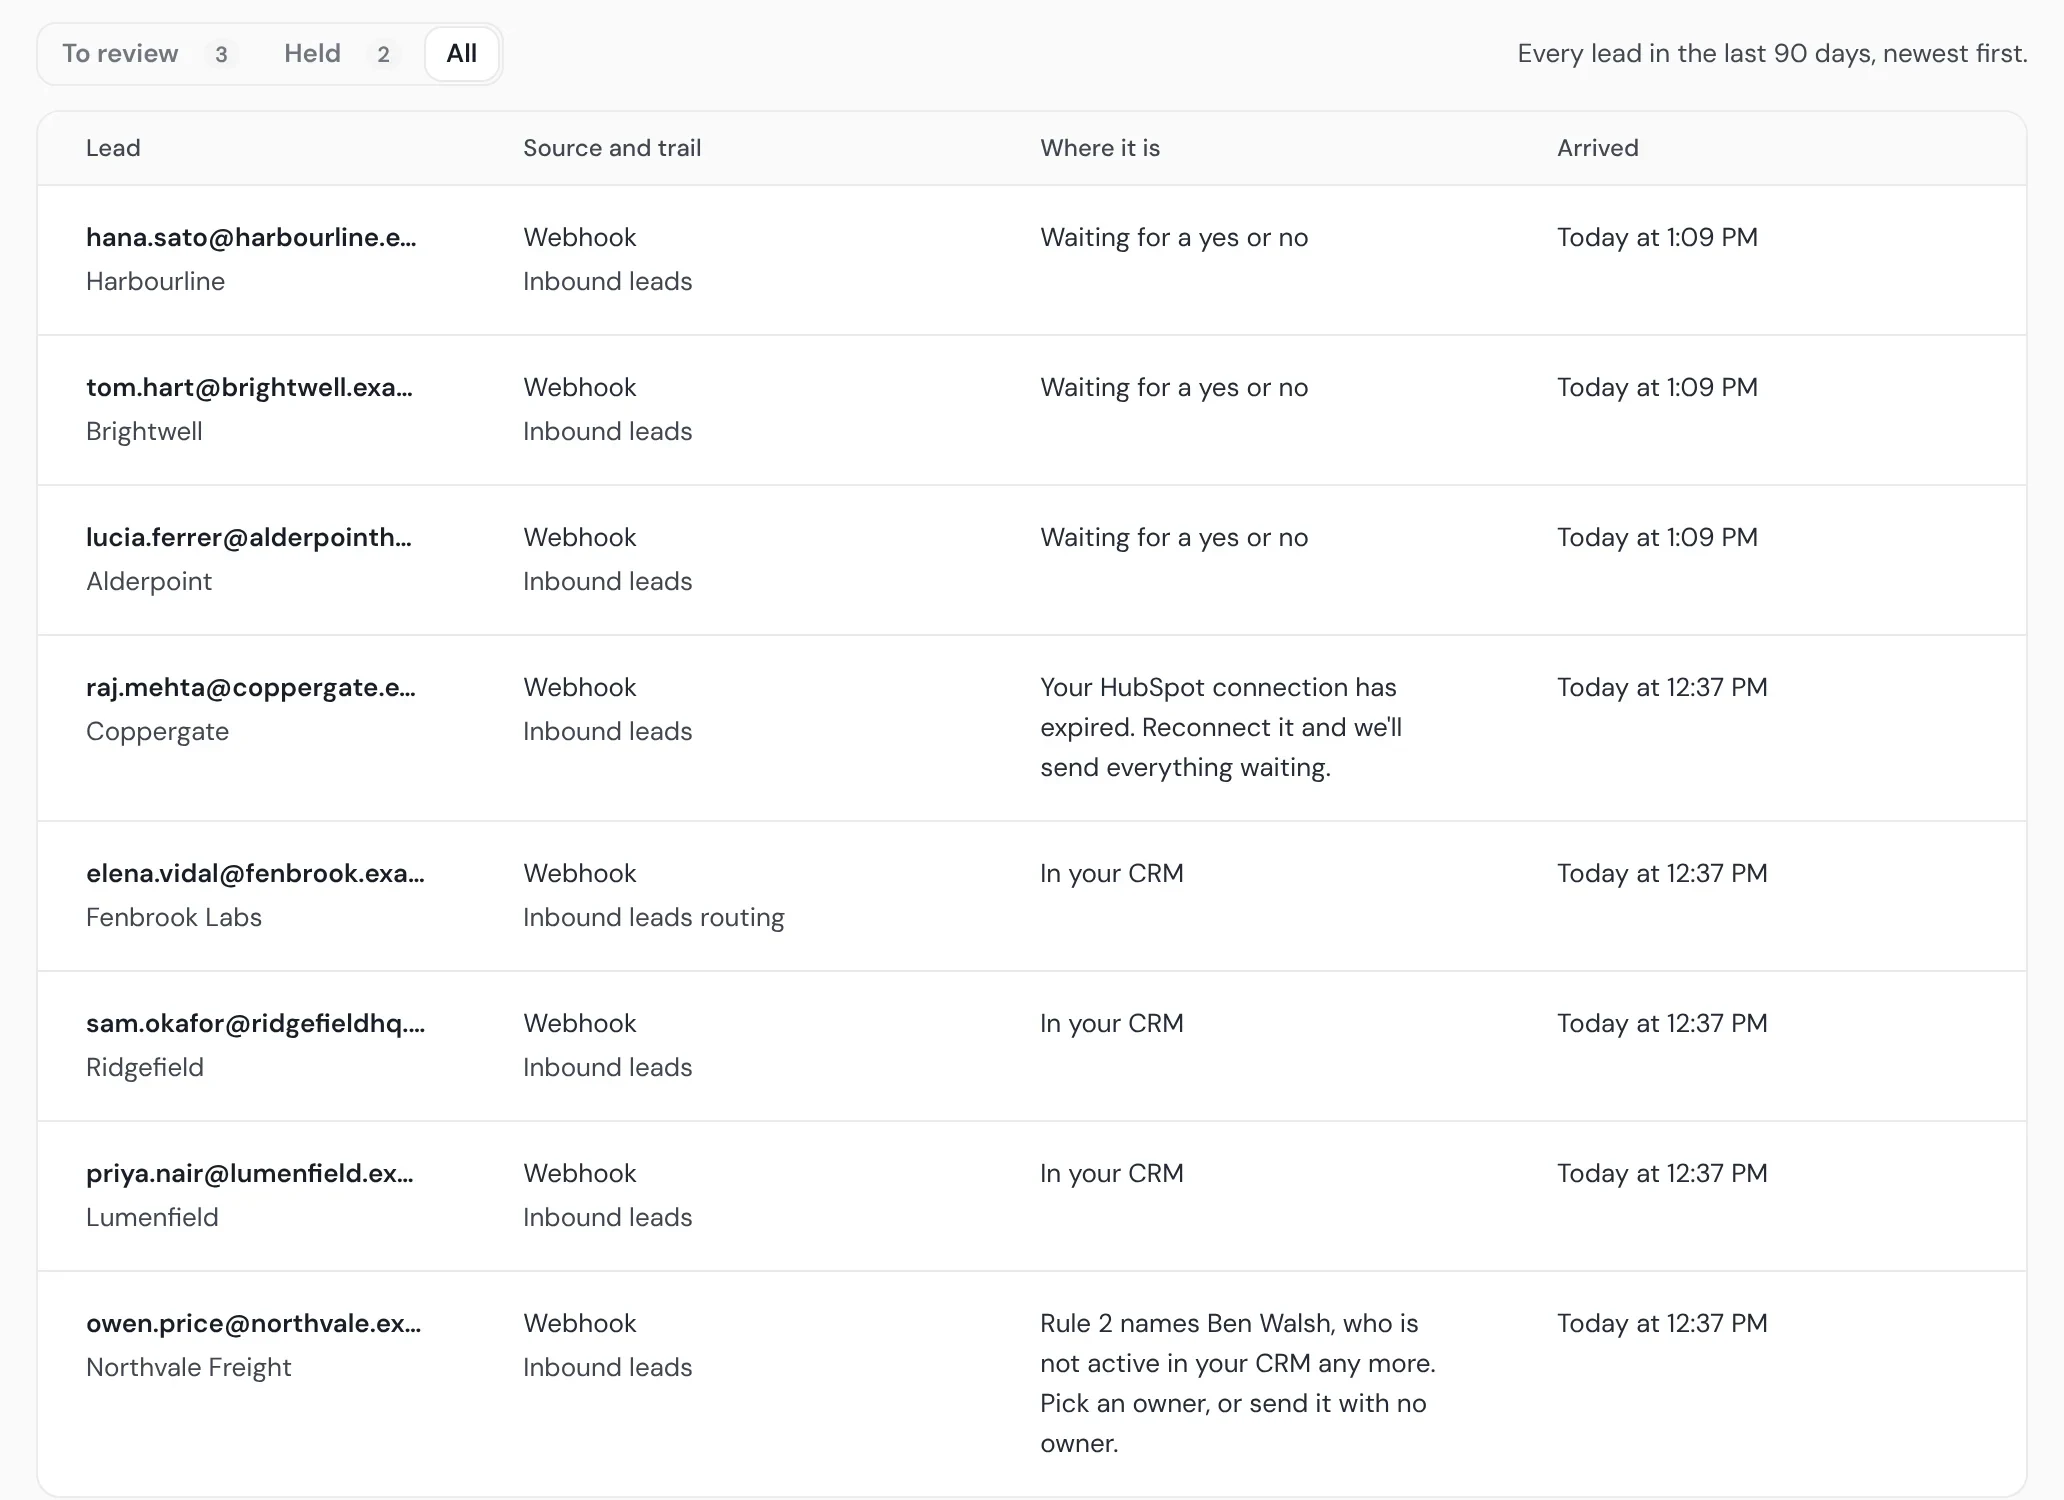Click Inbound leads routing trail for Fenbrook
This screenshot has height=1500, width=2064.
point(654,917)
